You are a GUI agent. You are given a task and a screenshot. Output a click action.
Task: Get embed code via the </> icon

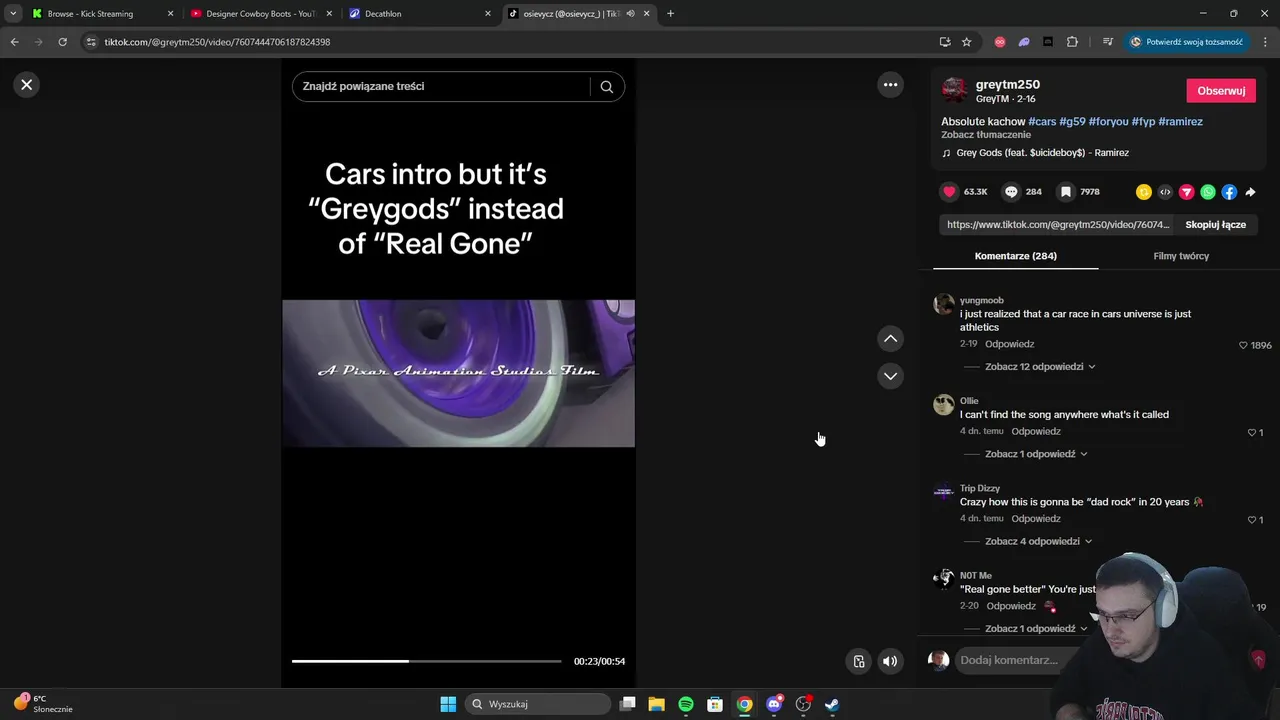coord(1165,192)
